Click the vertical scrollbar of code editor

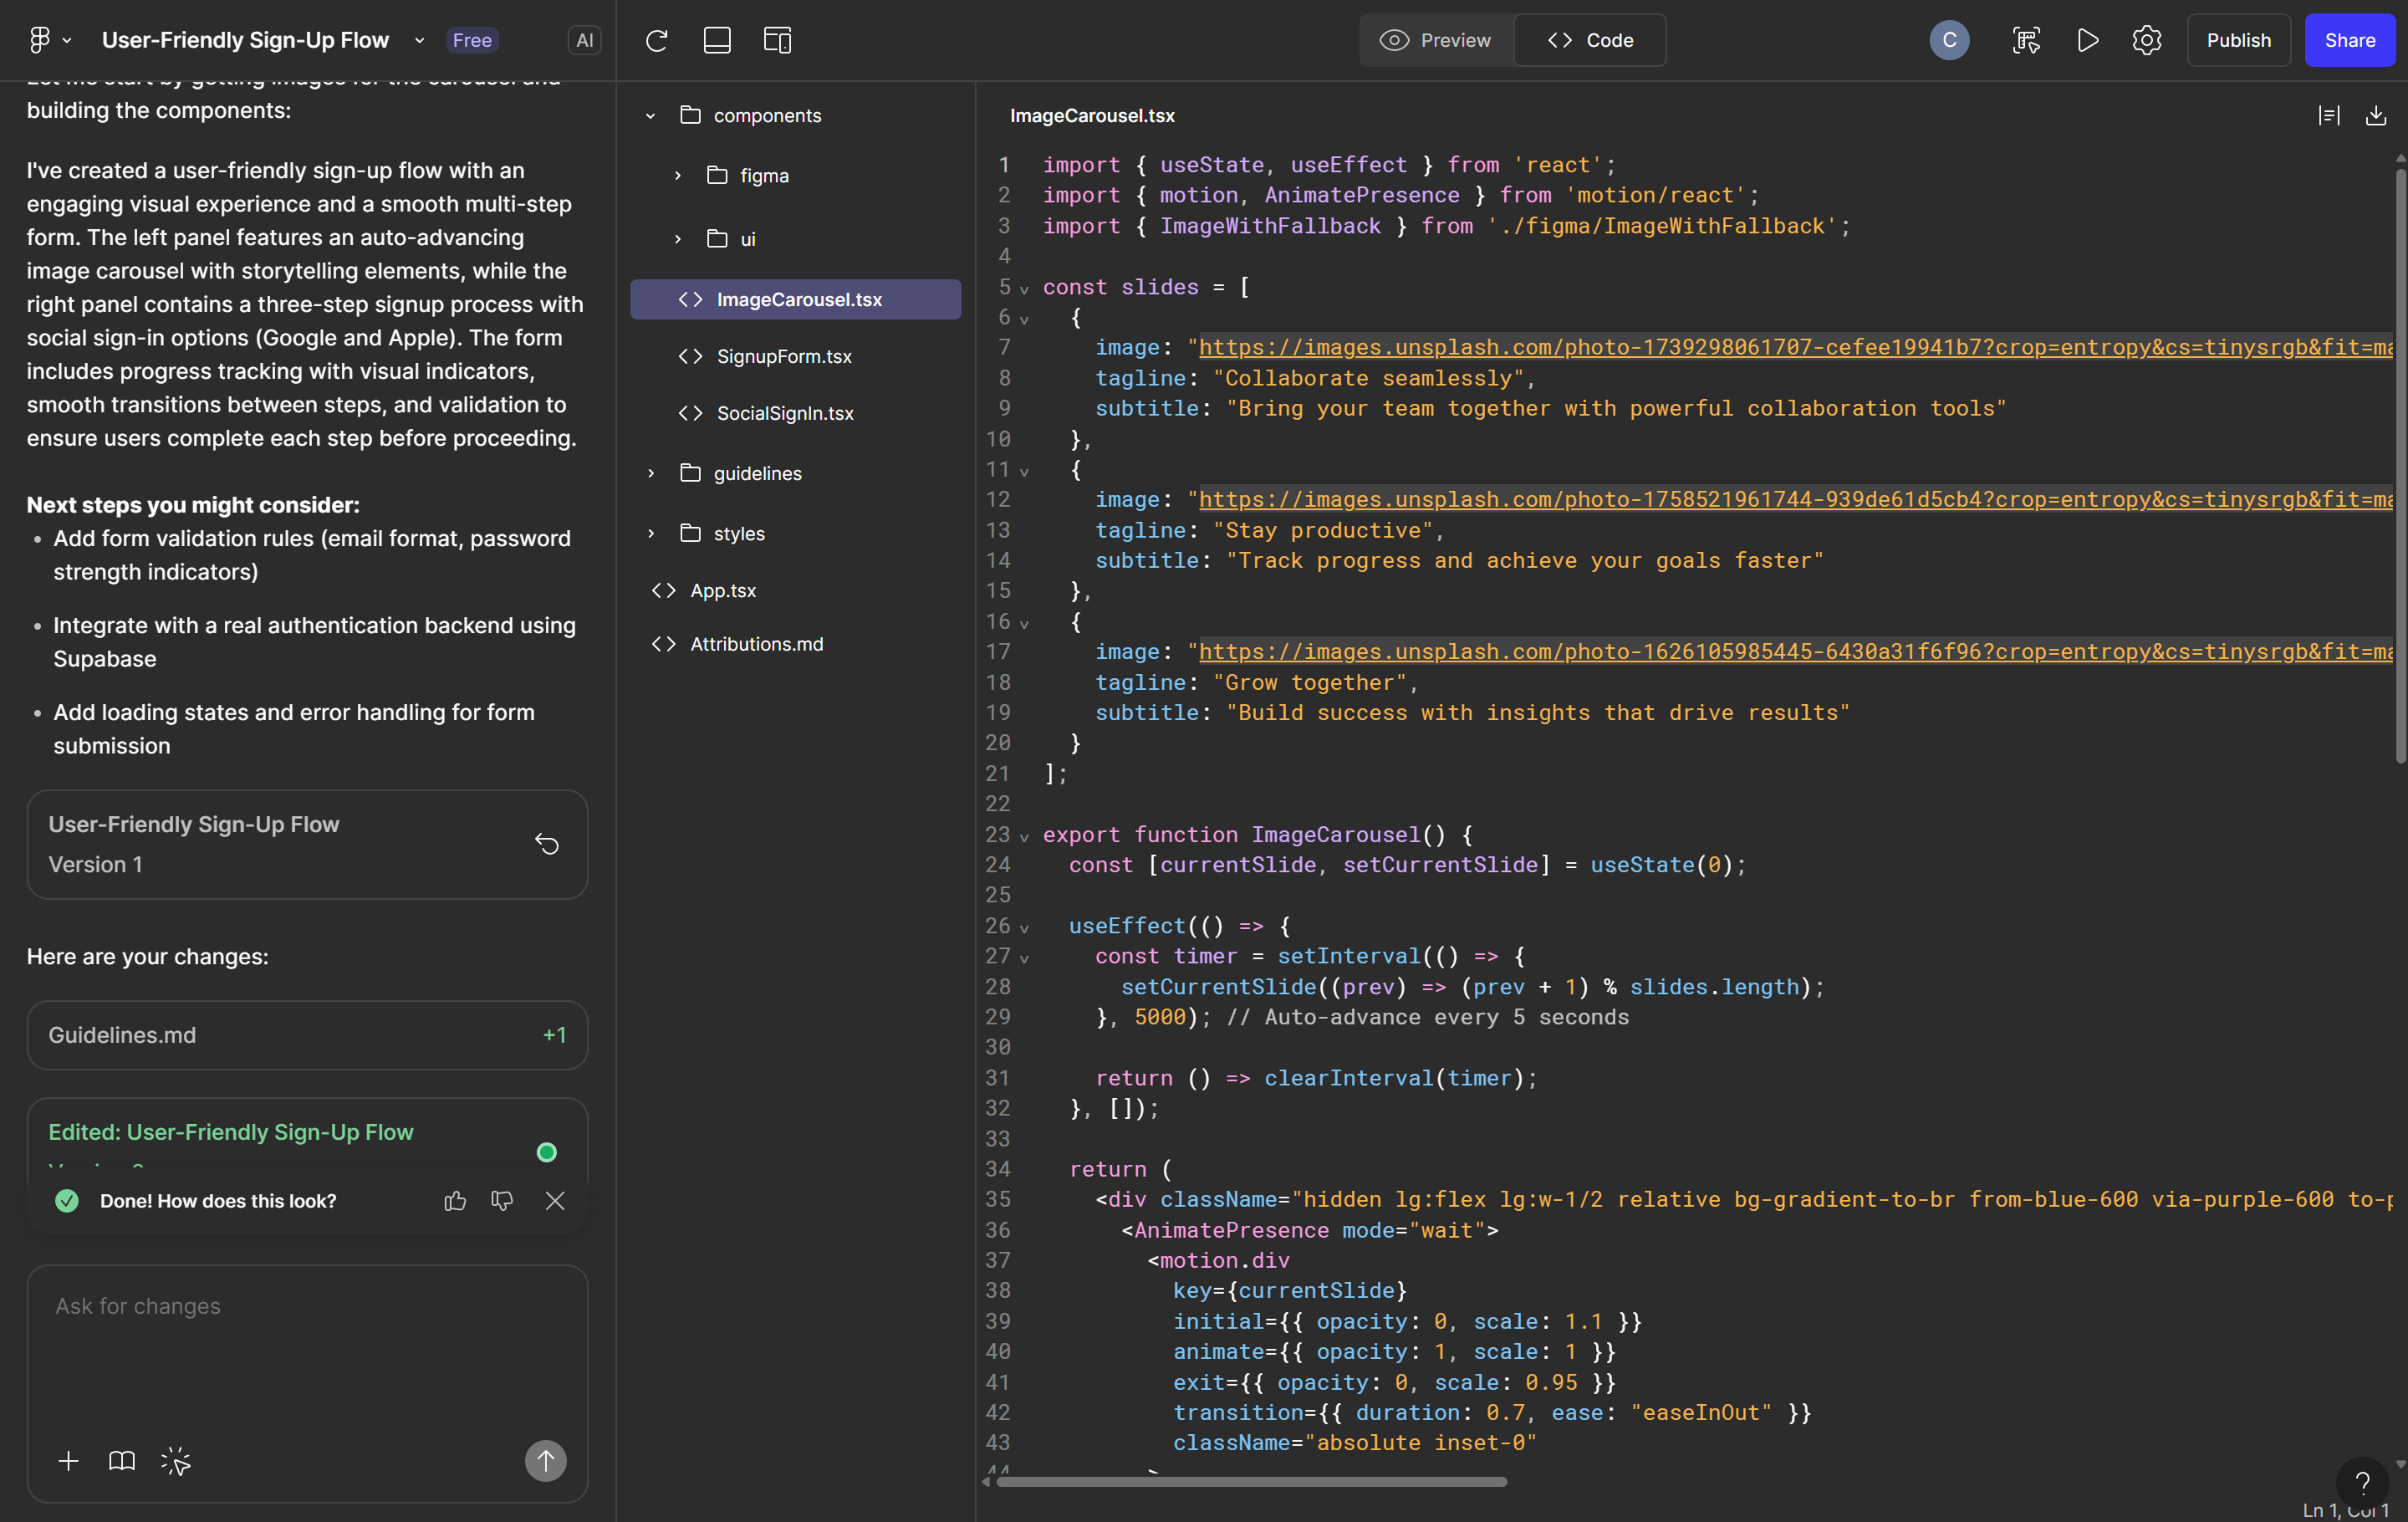point(2400,465)
